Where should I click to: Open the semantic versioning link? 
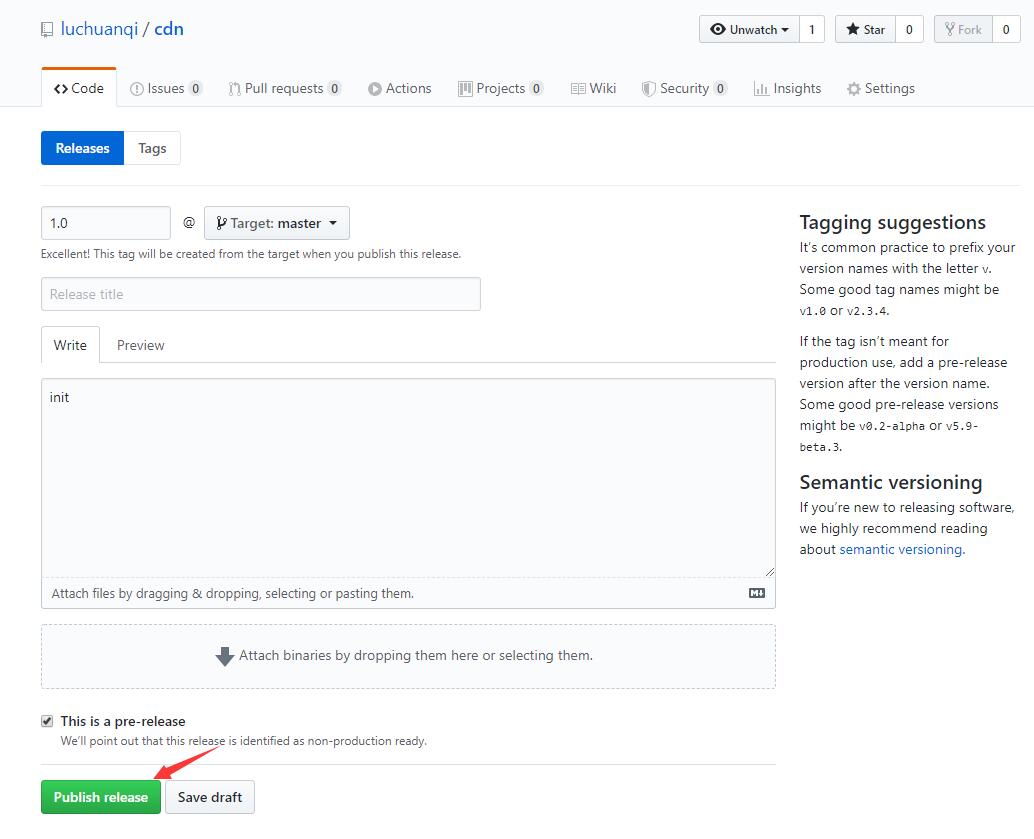coord(900,549)
